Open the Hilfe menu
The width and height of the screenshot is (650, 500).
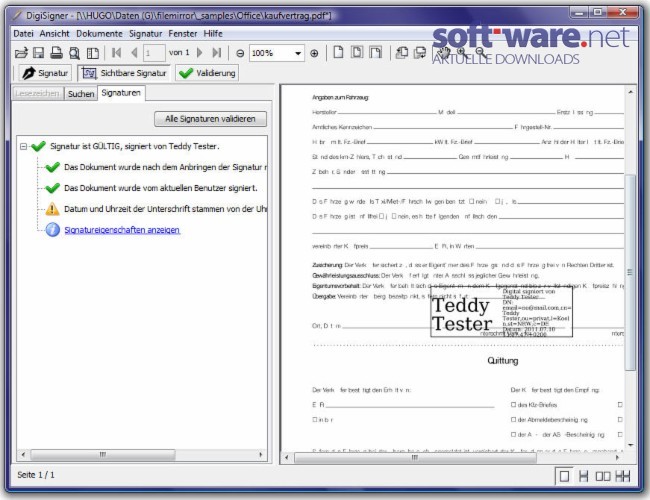213,34
